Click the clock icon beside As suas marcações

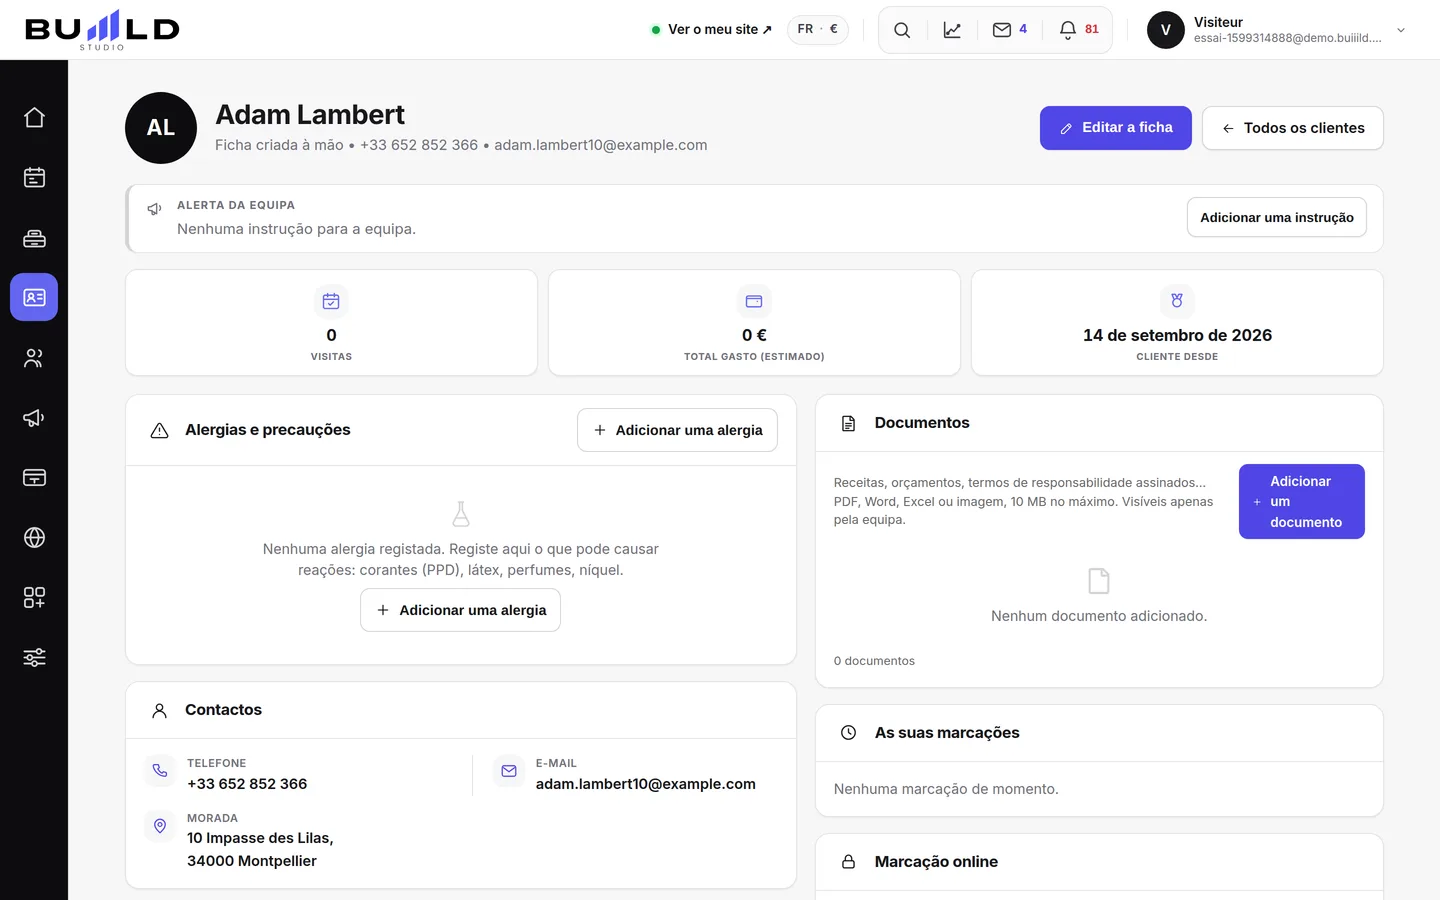[x=848, y=733]
